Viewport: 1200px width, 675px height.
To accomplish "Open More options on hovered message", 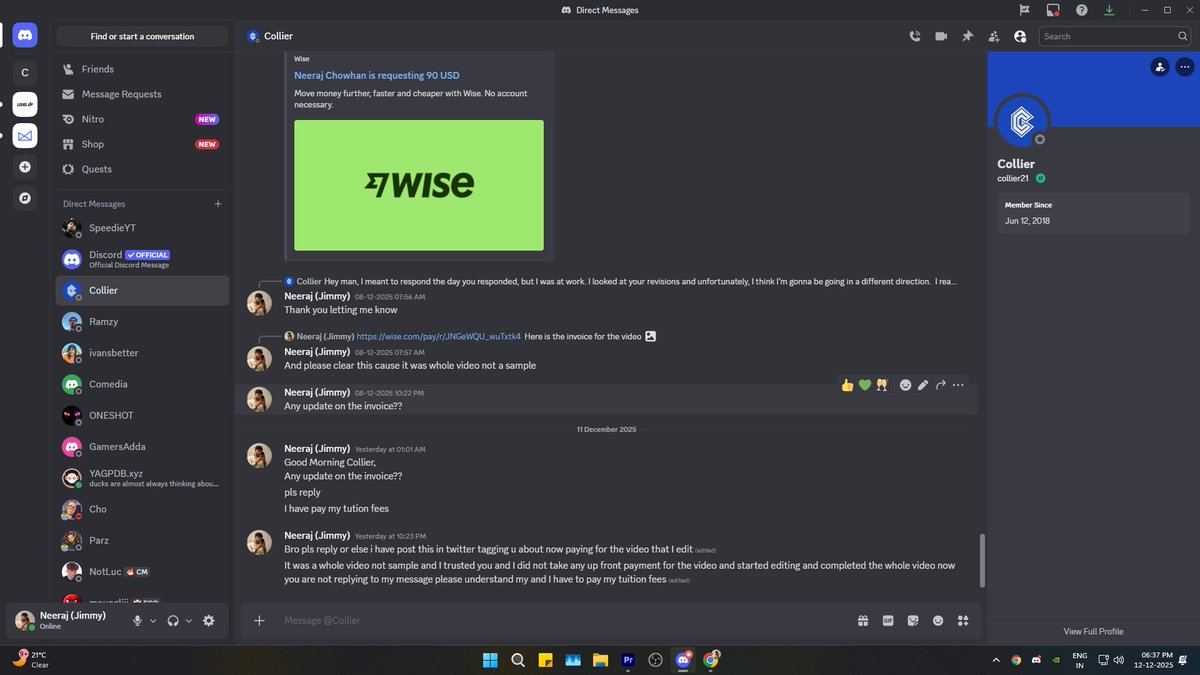I will point(958,385).
